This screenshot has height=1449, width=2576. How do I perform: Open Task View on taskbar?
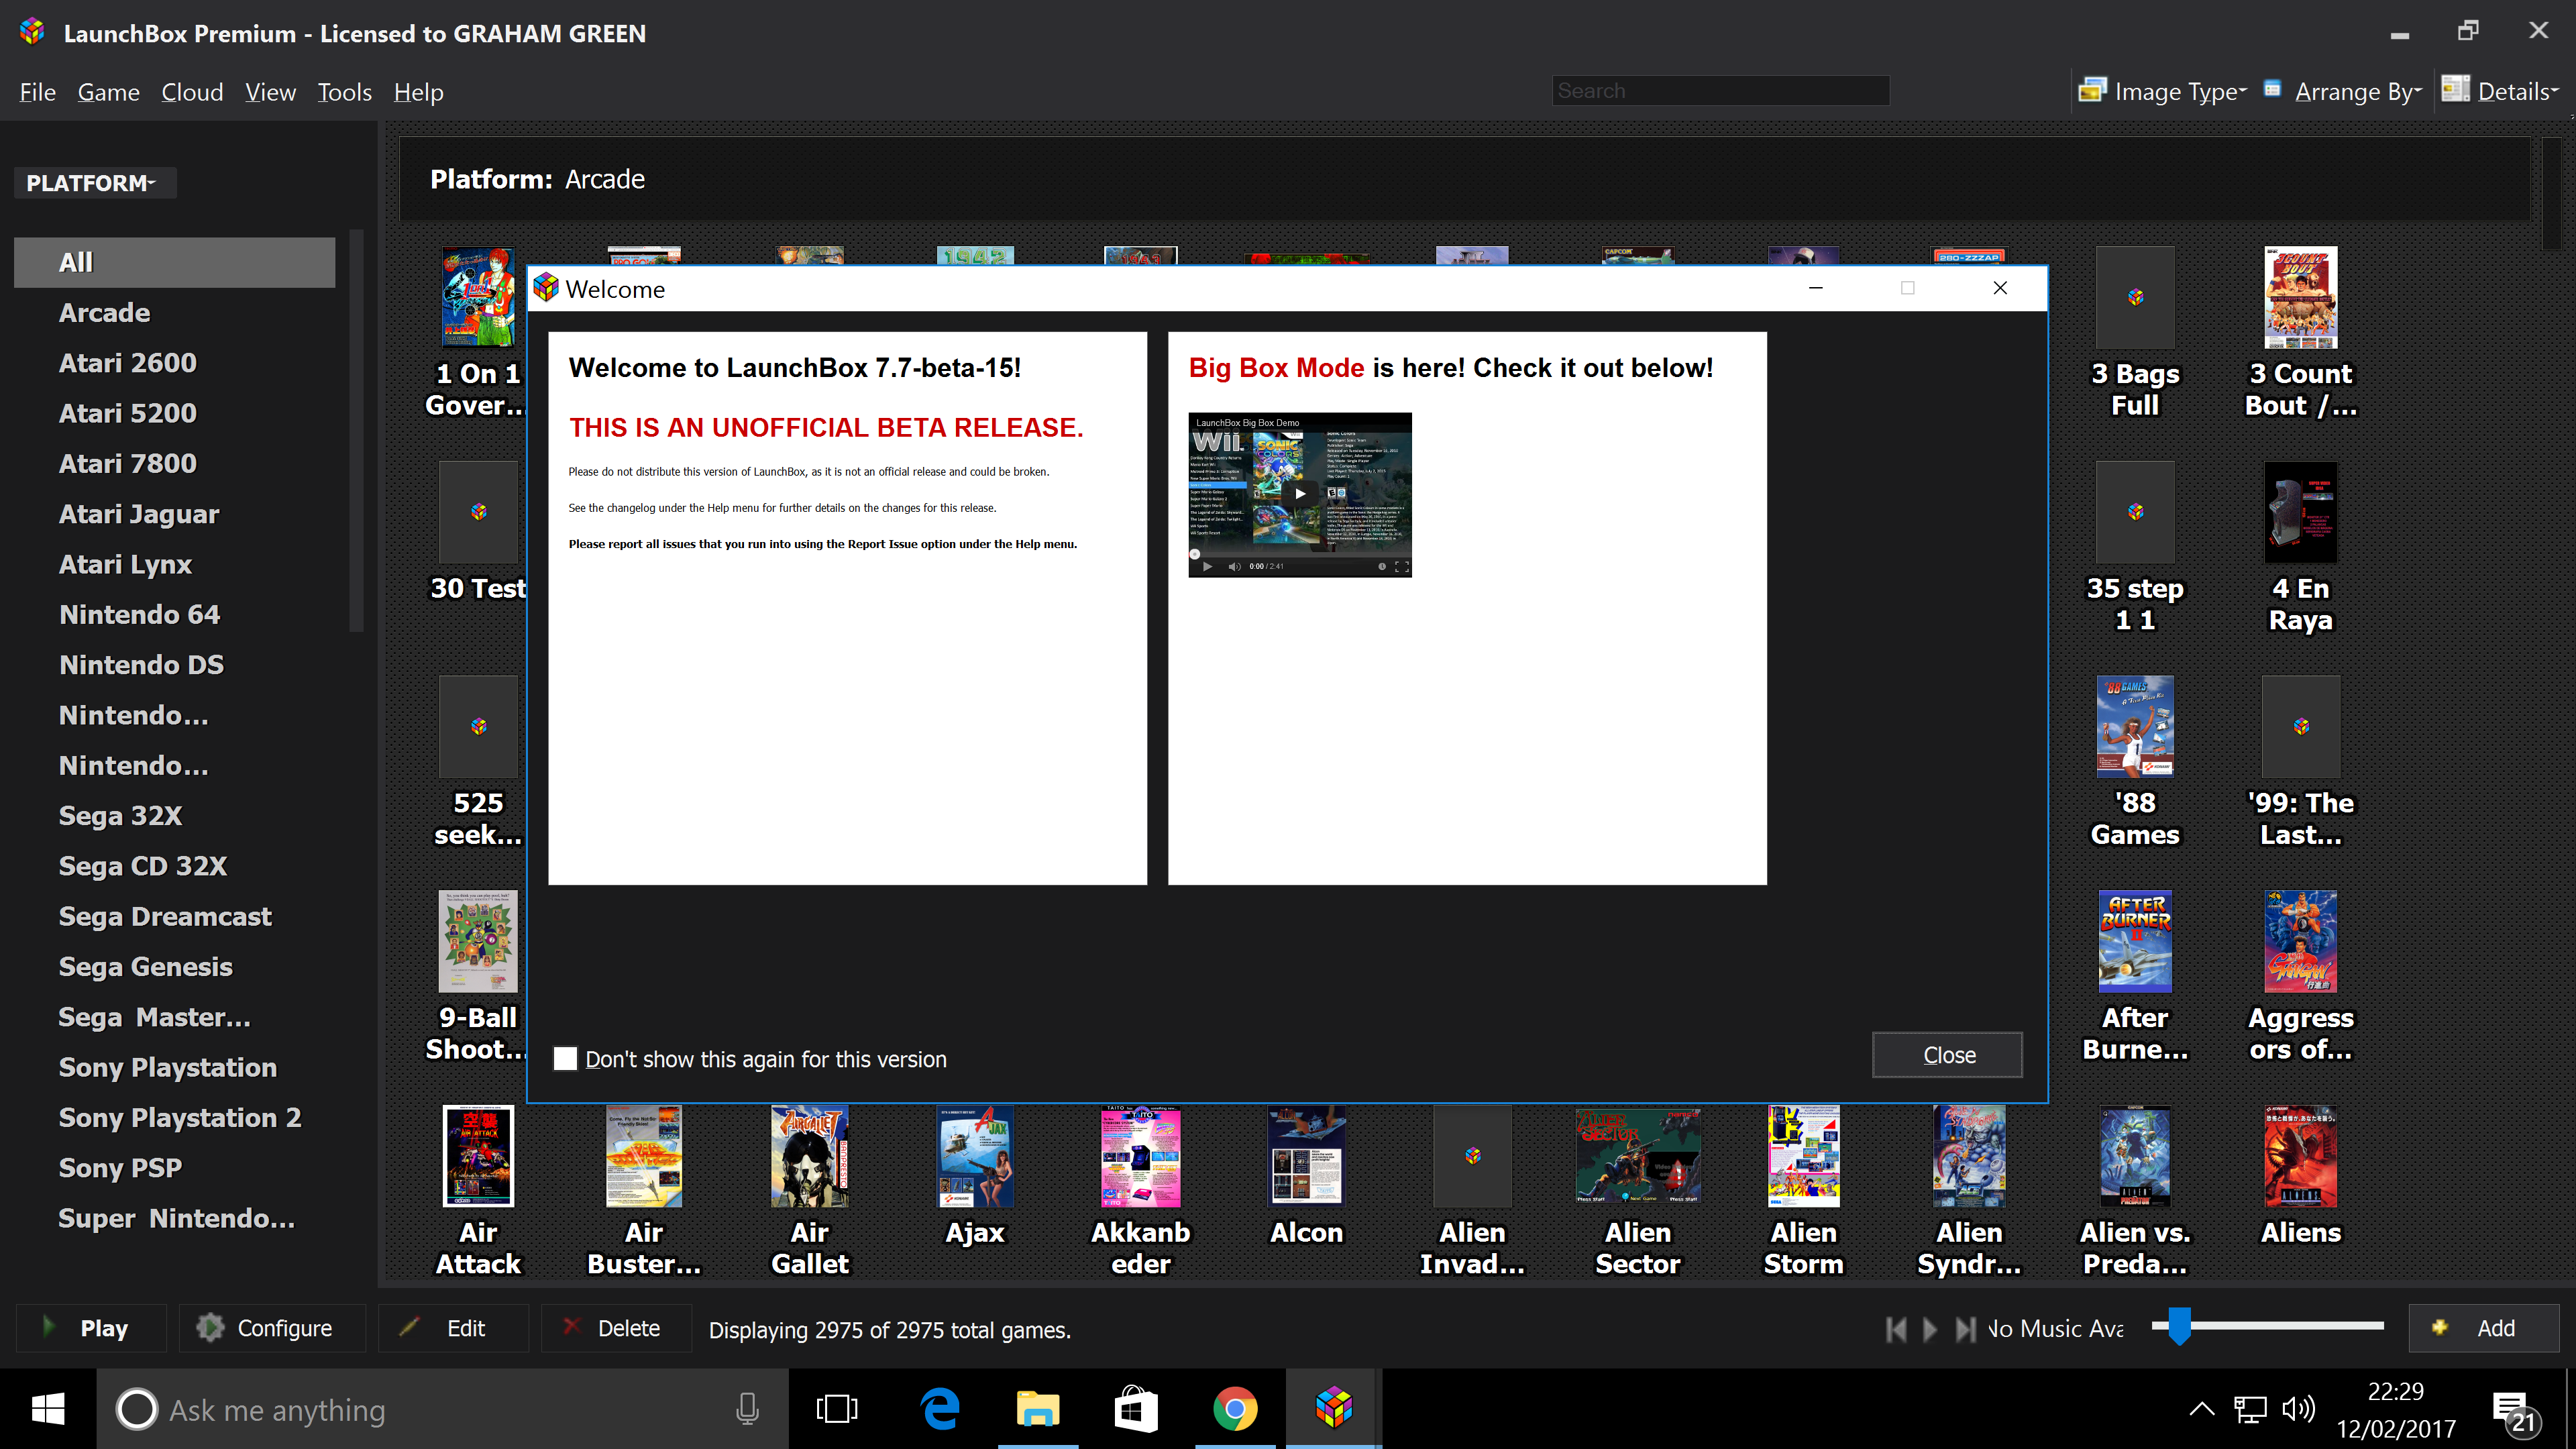pyautogui.click(x=837, y=1409)
